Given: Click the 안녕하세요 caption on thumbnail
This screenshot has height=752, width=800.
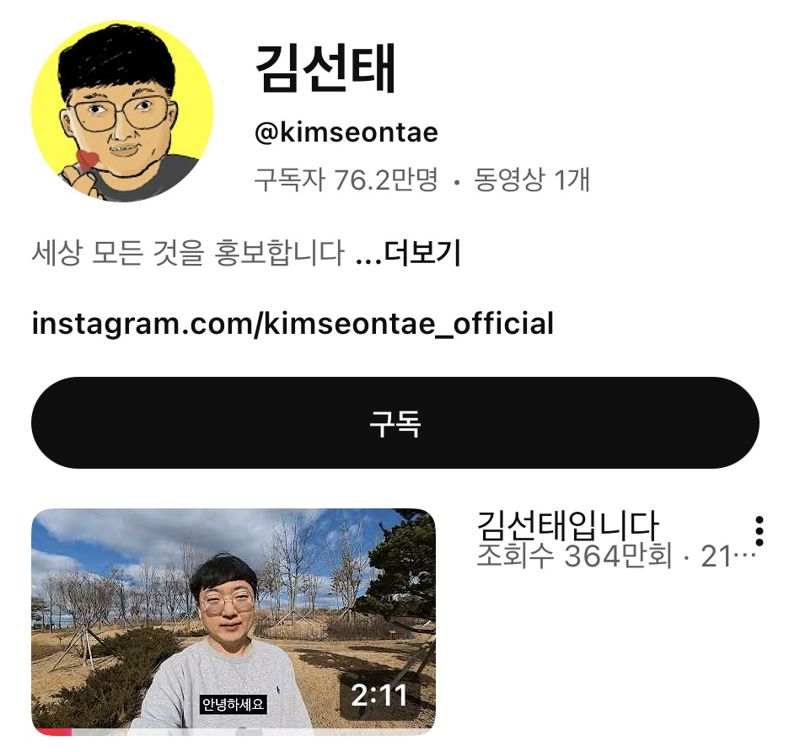Looking at the screenshot, I should (x=233, y=705).
